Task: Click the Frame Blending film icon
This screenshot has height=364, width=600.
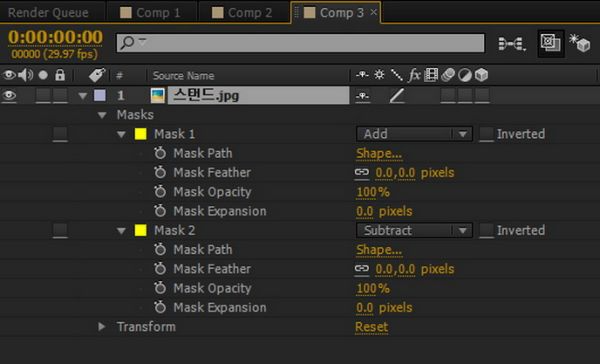Action: click(x=431, y=75)
